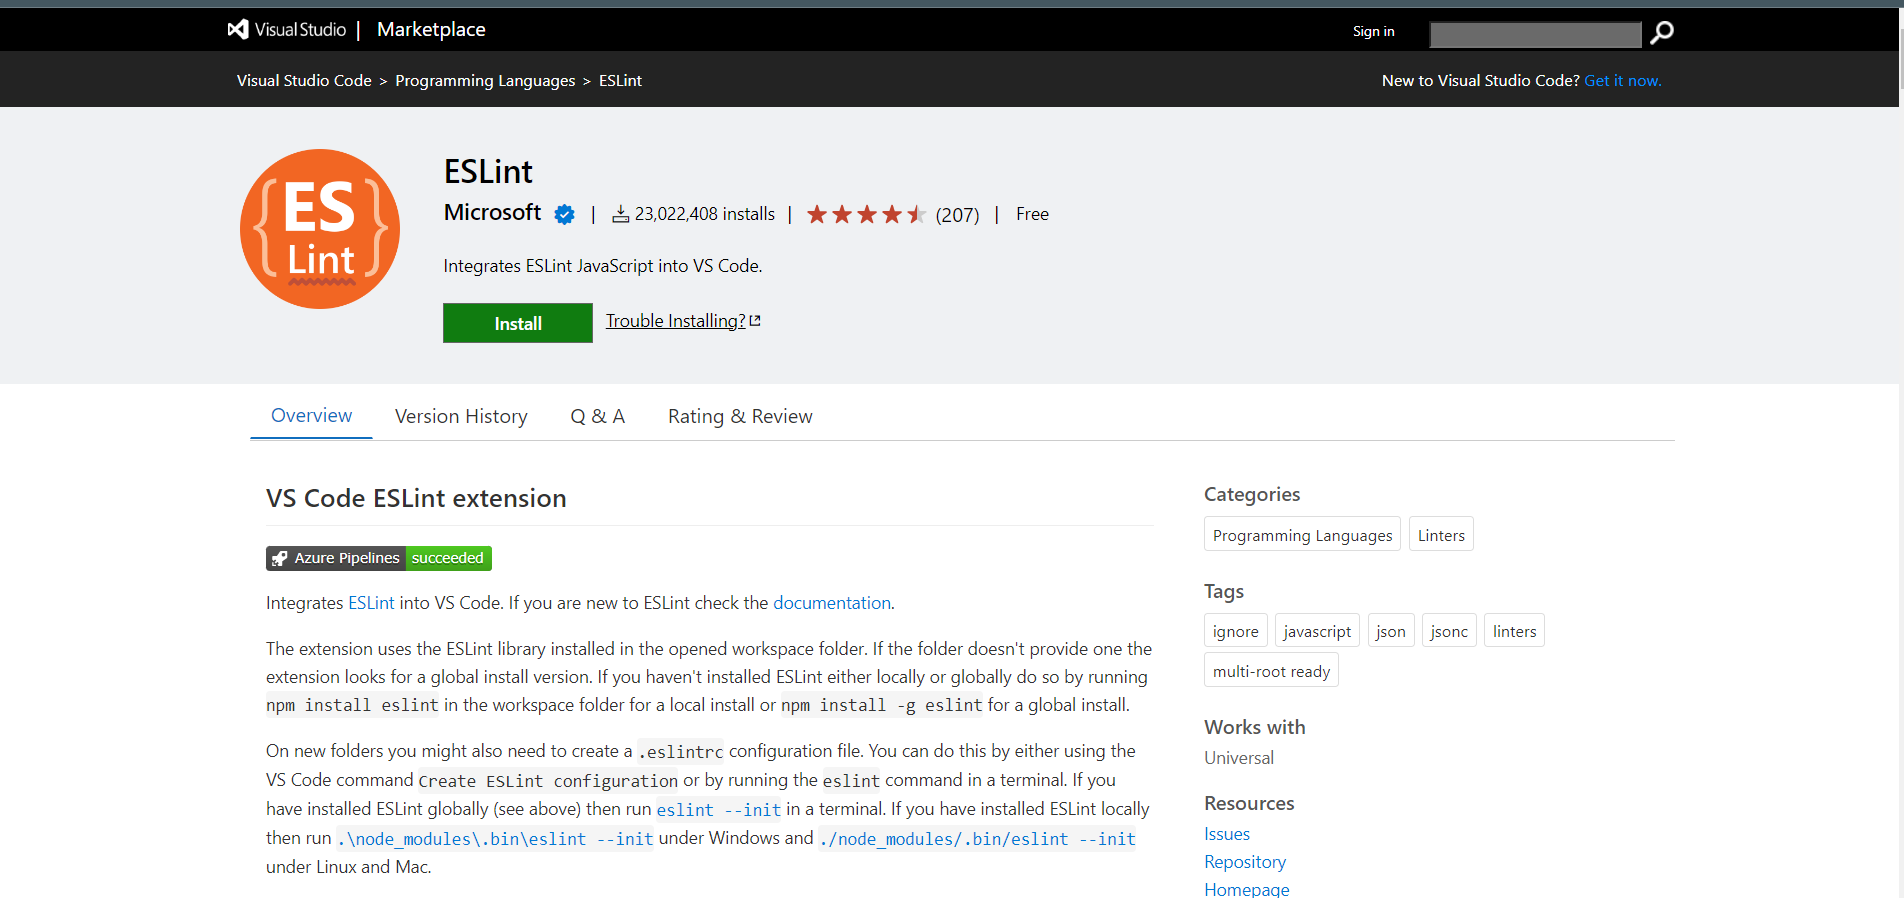This screenshot has height=898, width=1904.
Task: Click the ignore tag
Action: point(1235,631)
